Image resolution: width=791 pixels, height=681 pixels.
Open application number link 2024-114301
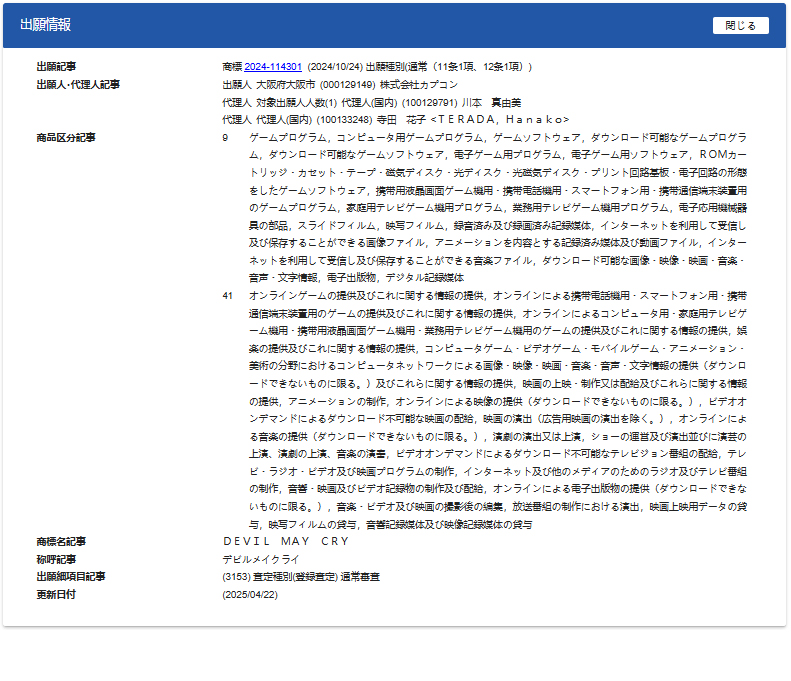click(273, 67)
